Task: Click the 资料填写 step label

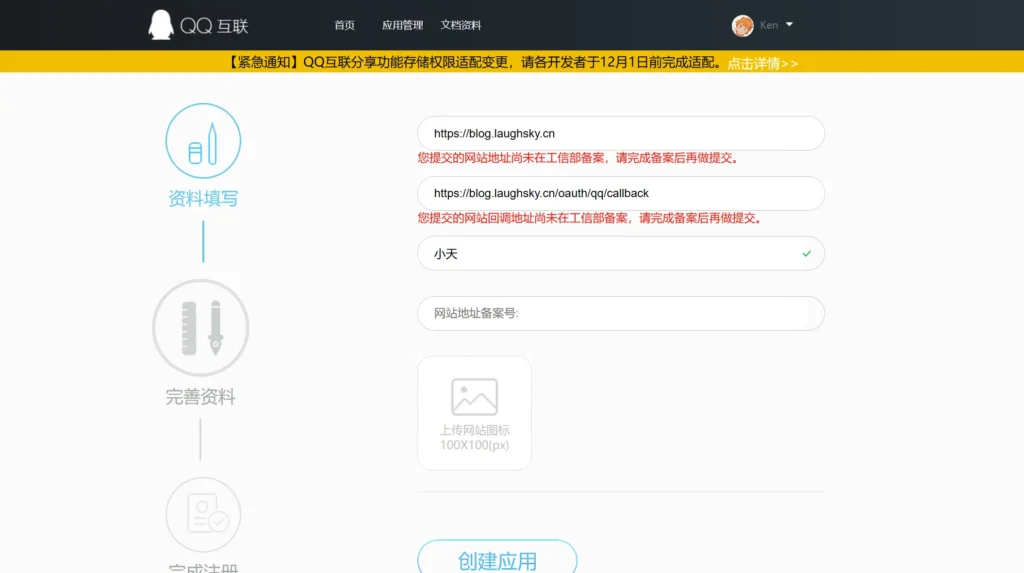Action: tap(203, 199)
